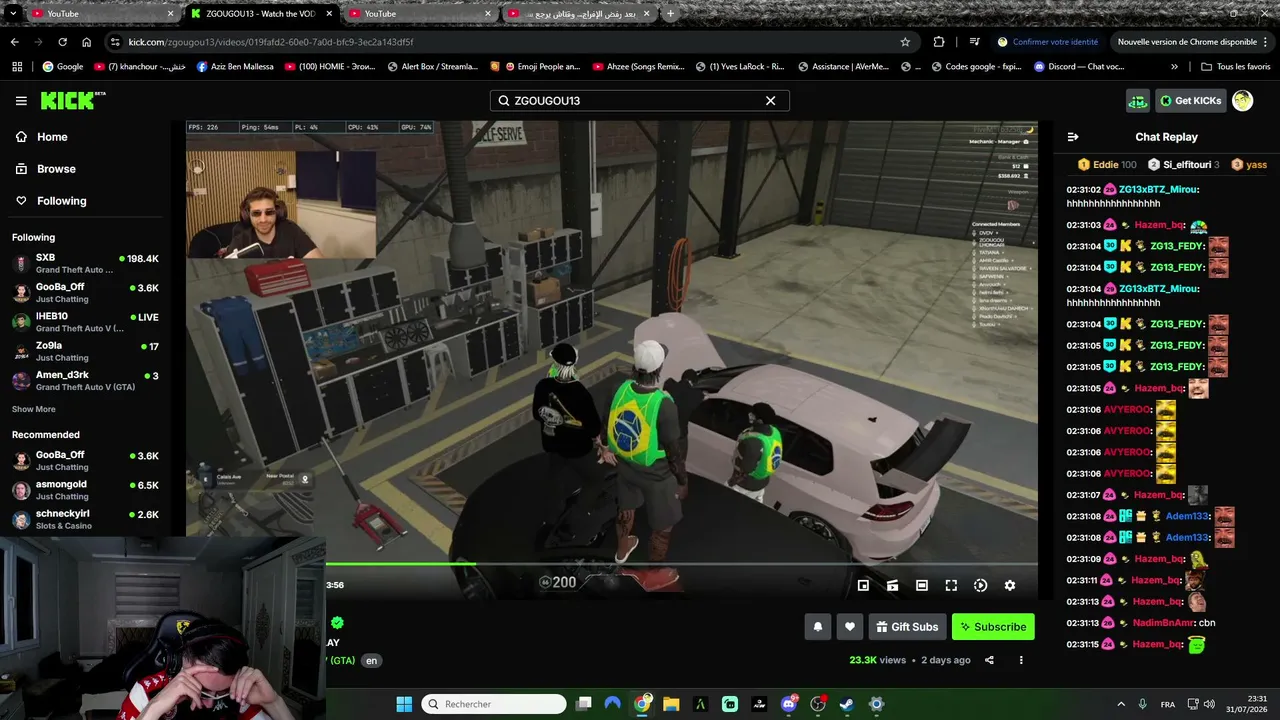
Task: Subscribe to the channel
Action: pyautogui.click(x=993, y=627)
